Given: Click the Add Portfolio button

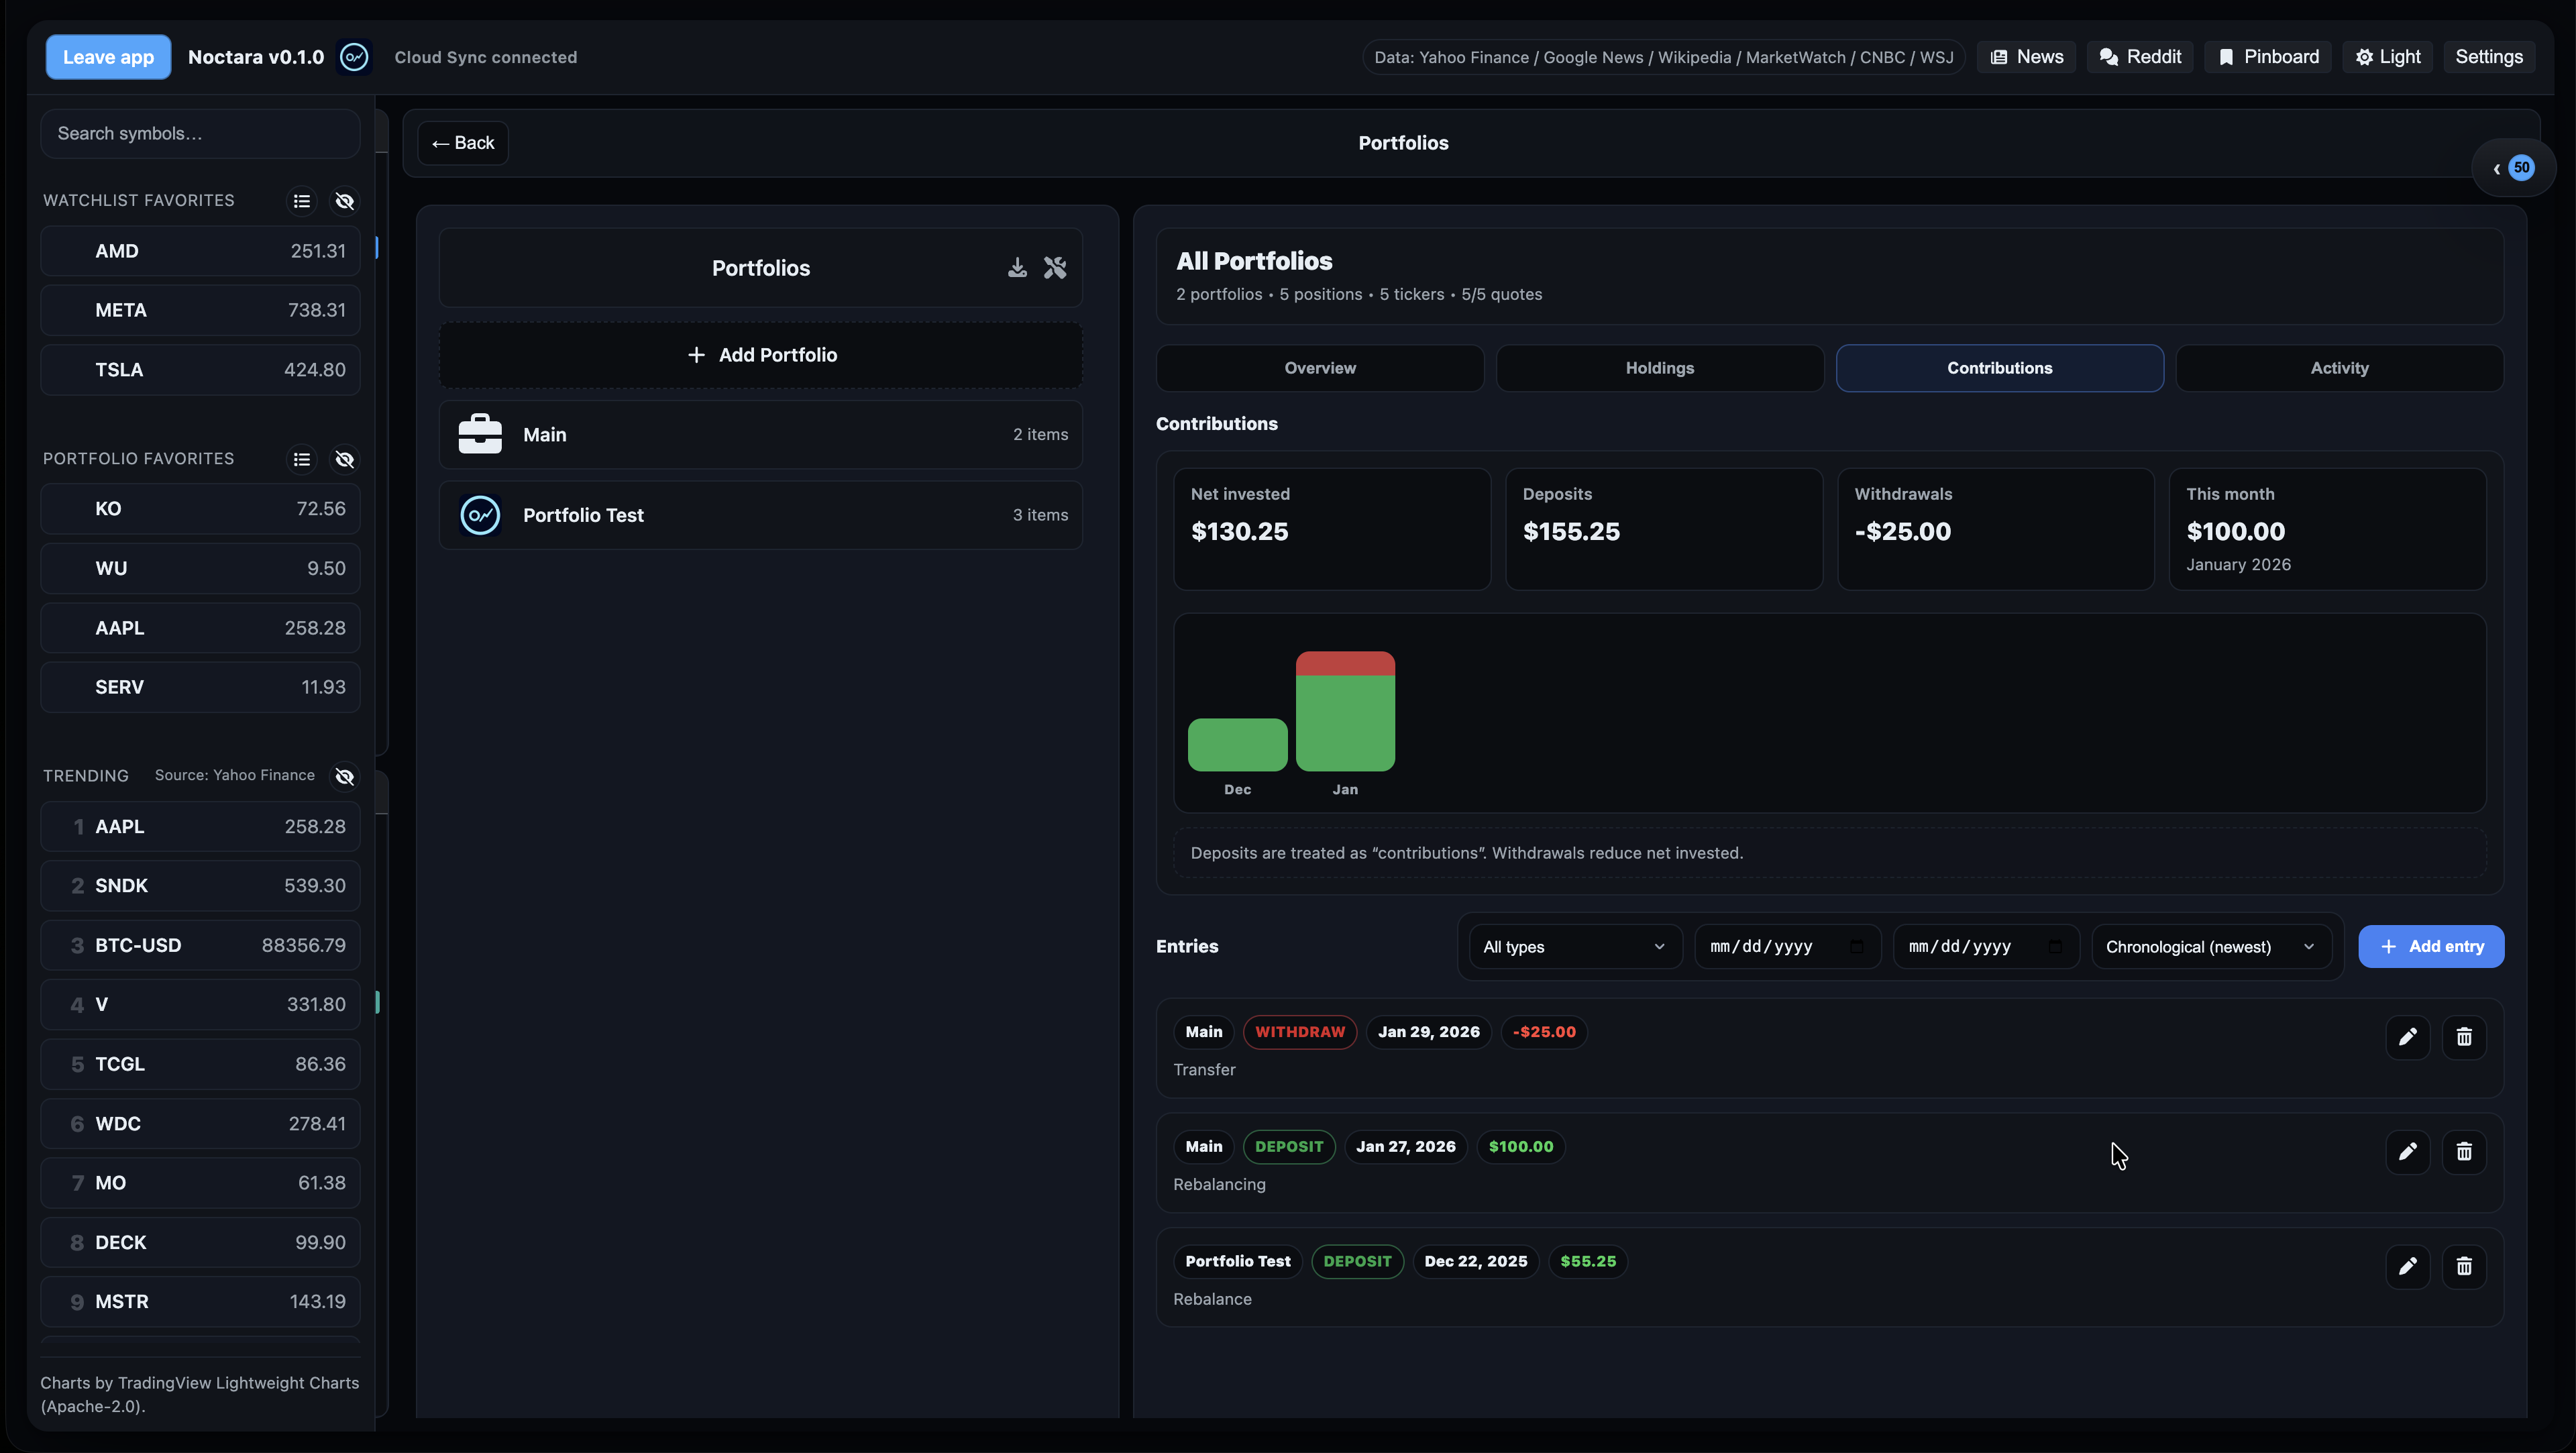Looking at the screenshot, I should (x=760, y=355).
